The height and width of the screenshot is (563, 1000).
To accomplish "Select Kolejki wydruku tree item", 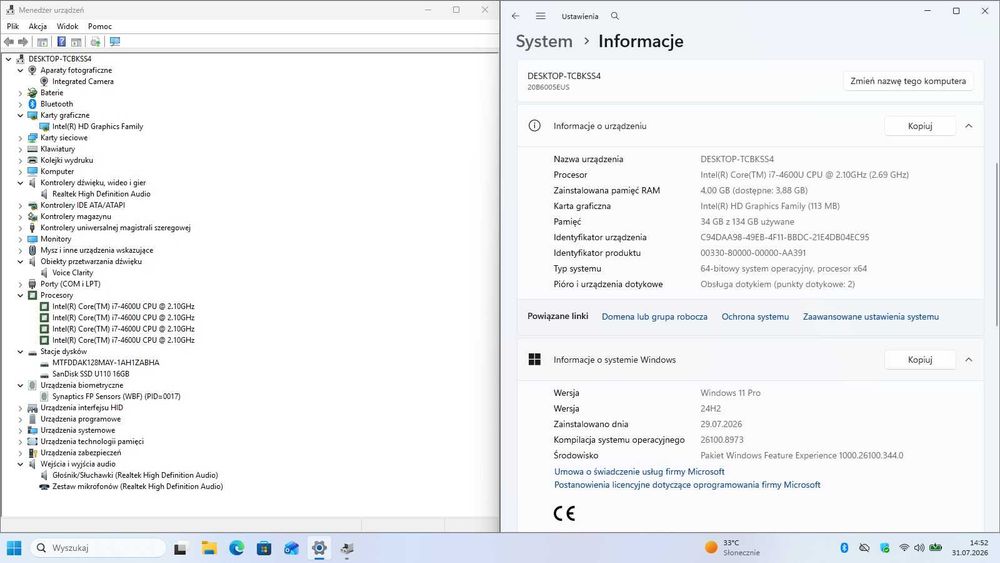I will 66,161.
